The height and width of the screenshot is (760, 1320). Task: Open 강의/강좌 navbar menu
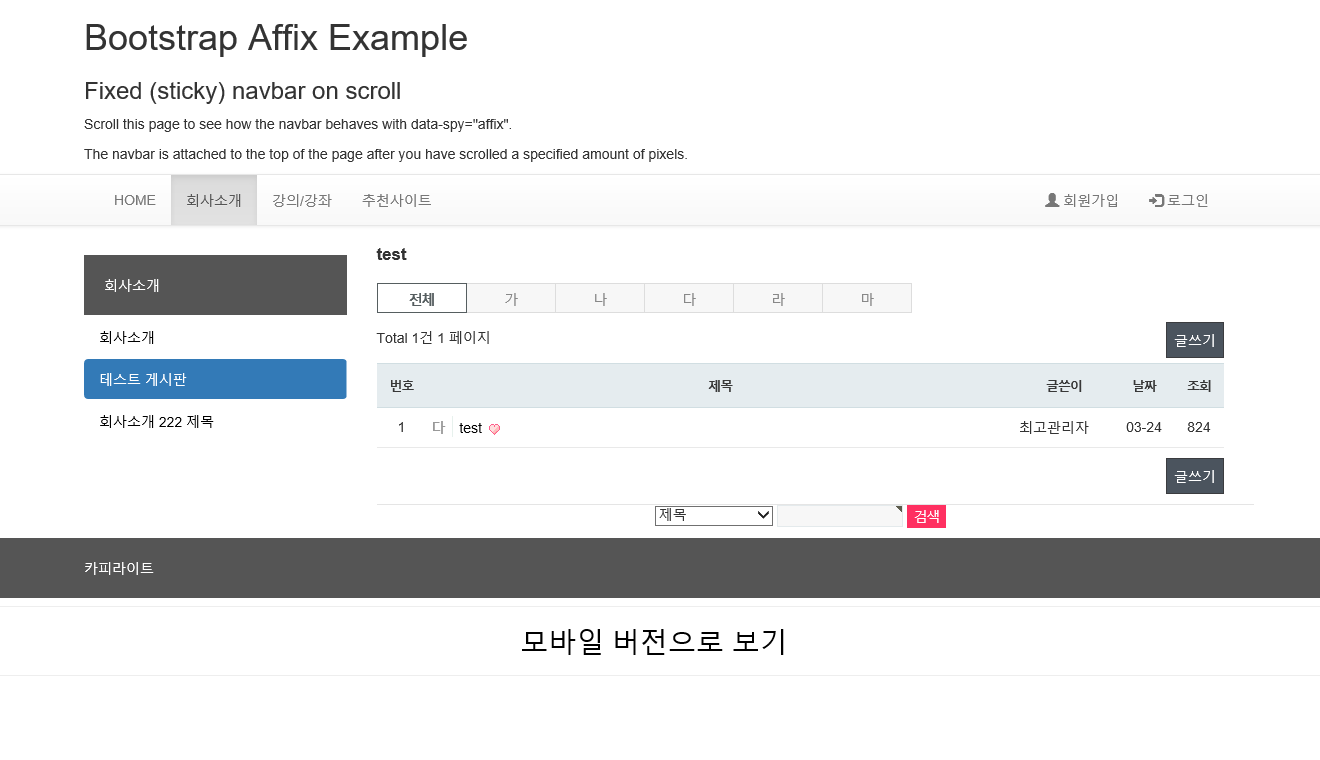tap(302, 200)
